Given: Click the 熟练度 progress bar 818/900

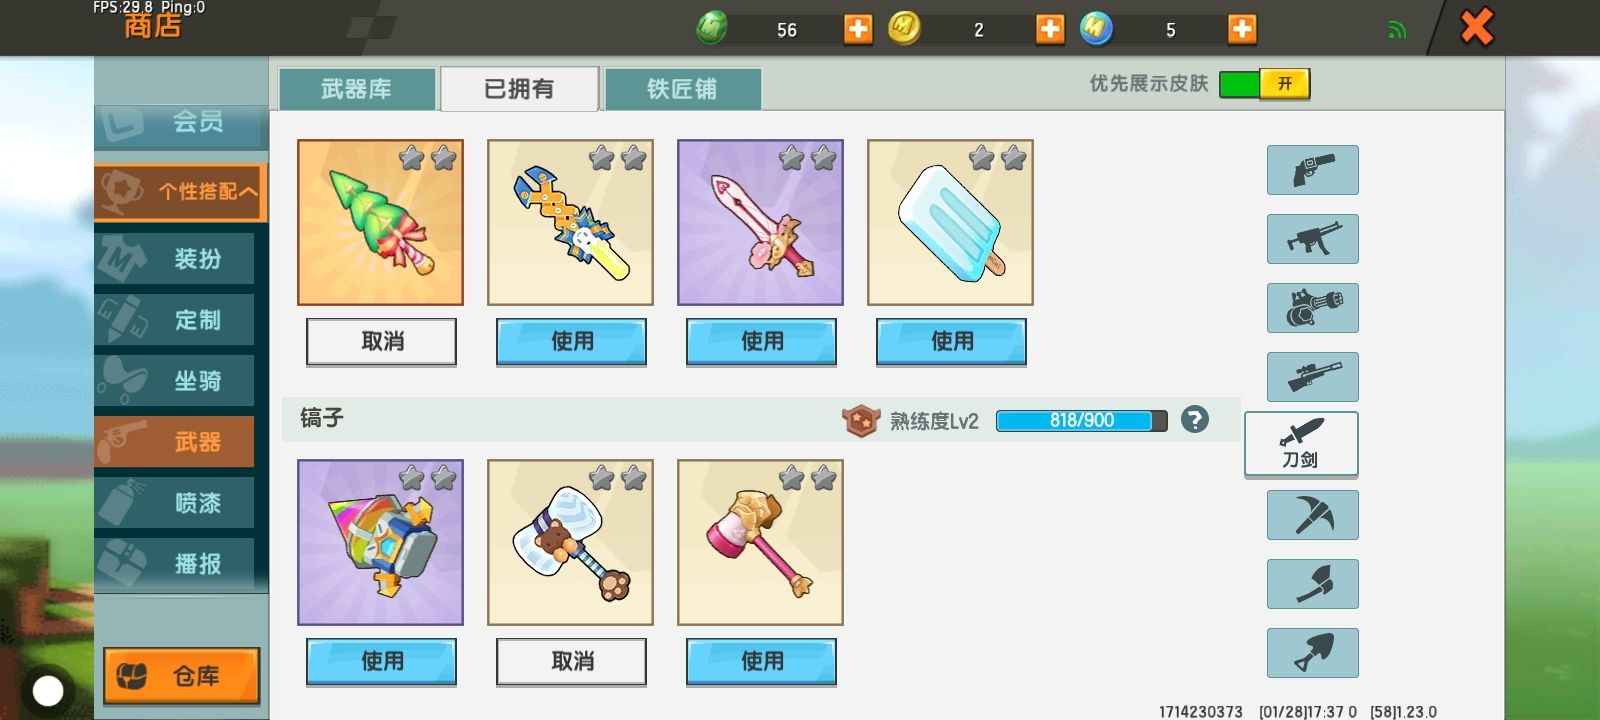Looking at the screenshot, I should pos(1082,421).
